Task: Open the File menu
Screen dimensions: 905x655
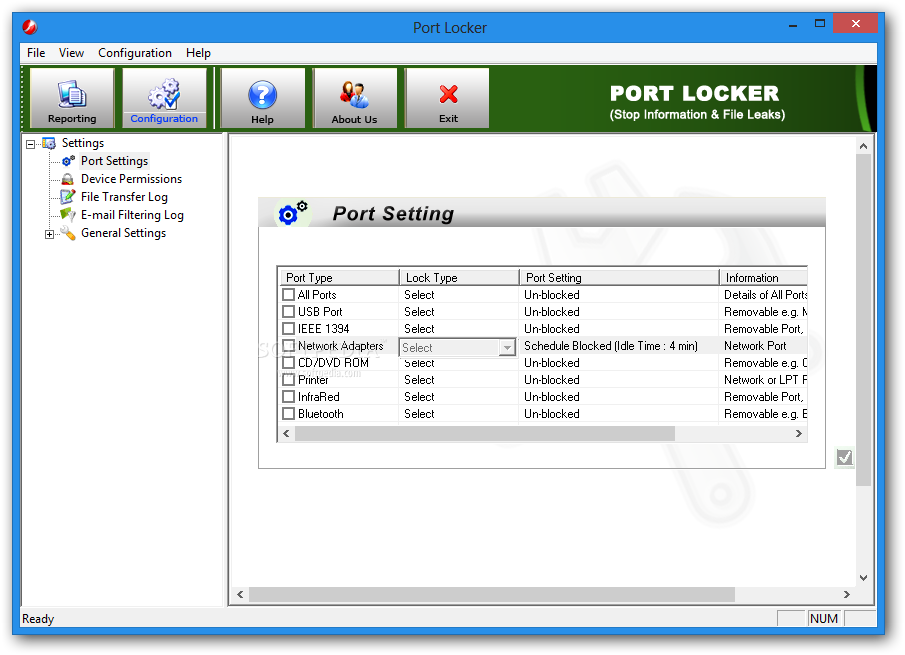Action: point(35,53)
